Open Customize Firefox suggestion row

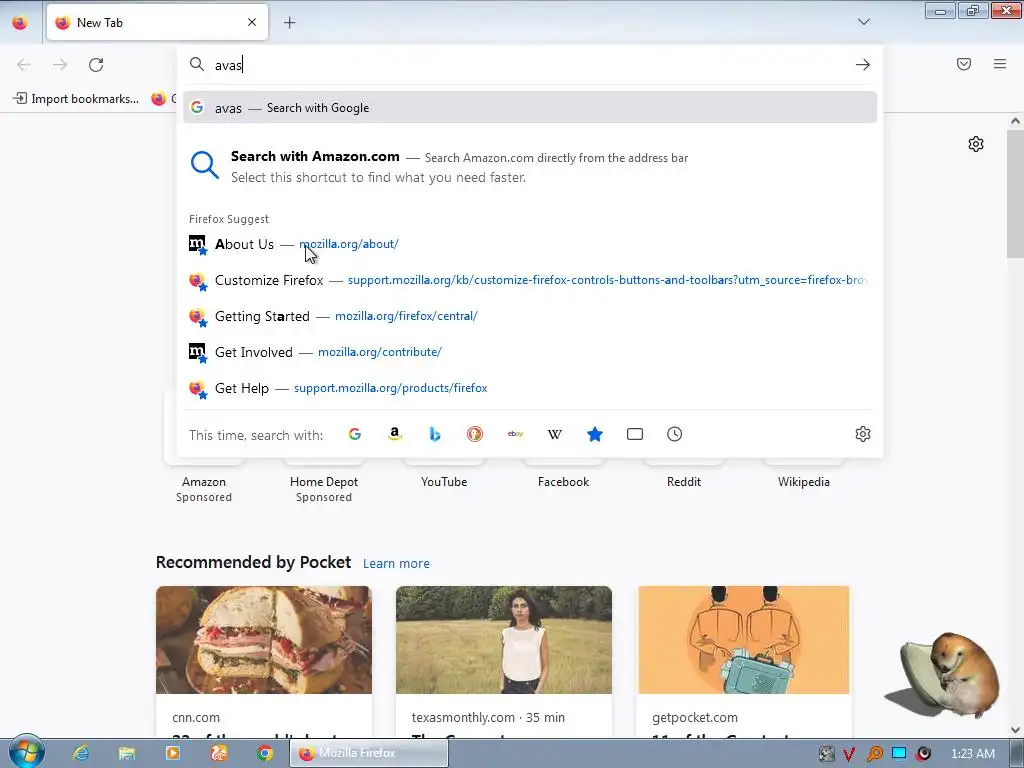pos(530,280)
